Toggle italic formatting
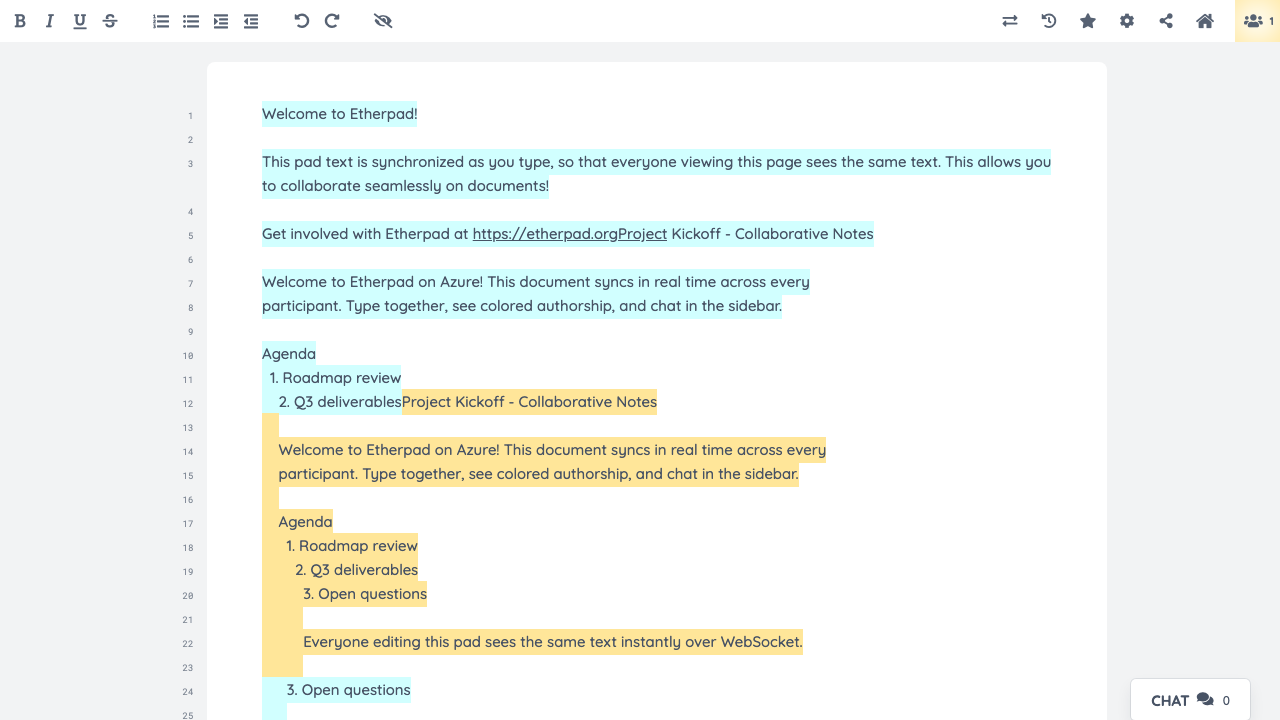 [49, 21]
